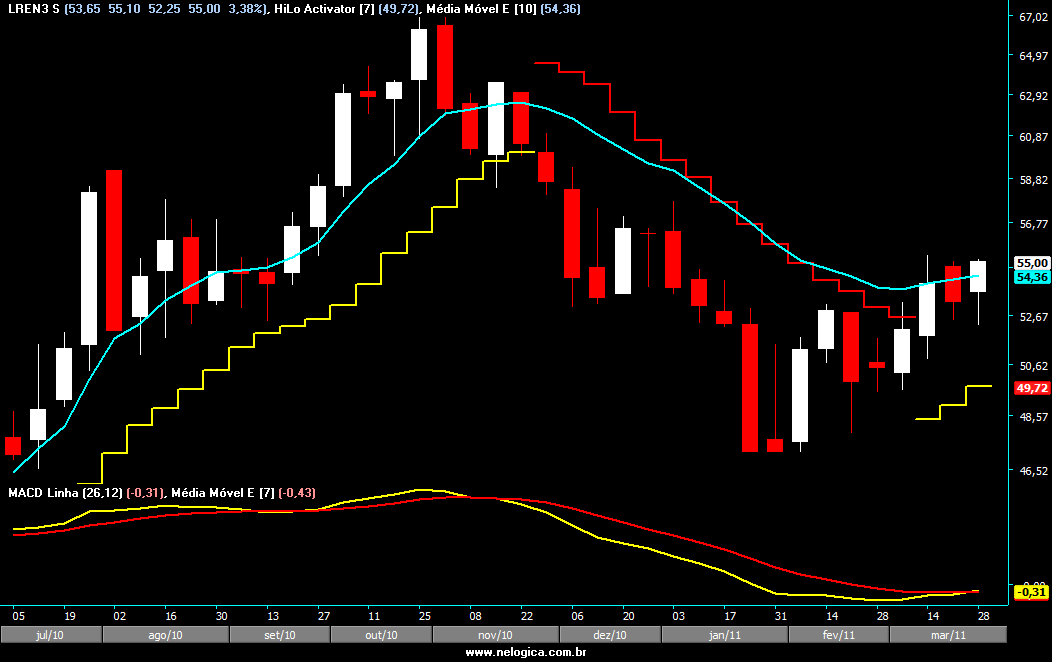
Task: Click the 48,57 price axis label
Action: pos(1033,417)
